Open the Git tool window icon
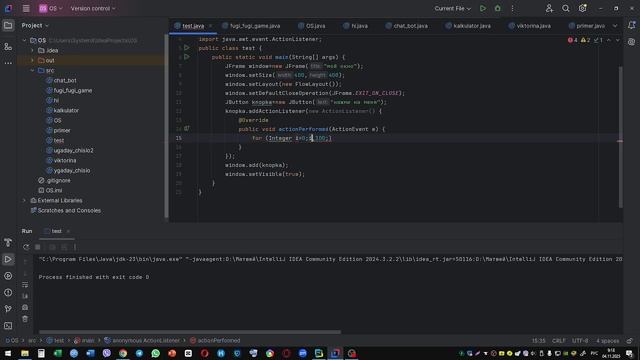640x360 pixels. (x=8, y=309)
